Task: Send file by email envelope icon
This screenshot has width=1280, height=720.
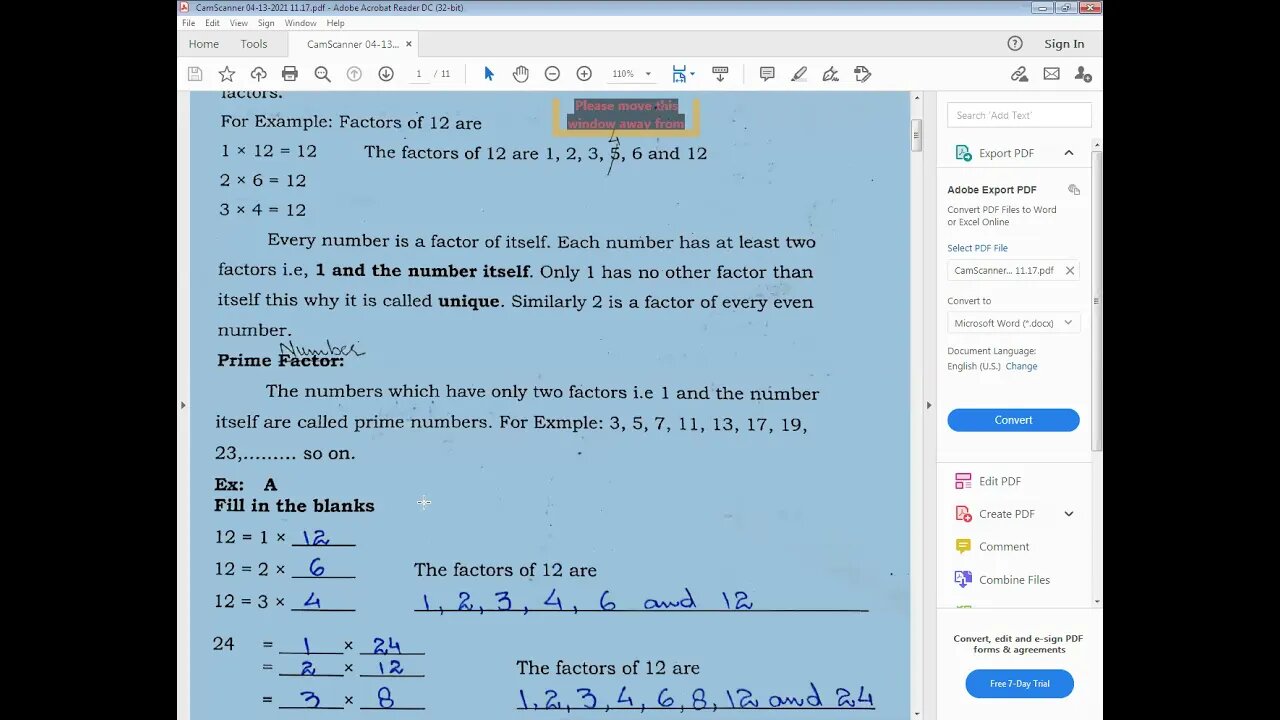Action: click(x=1051, y=74)
